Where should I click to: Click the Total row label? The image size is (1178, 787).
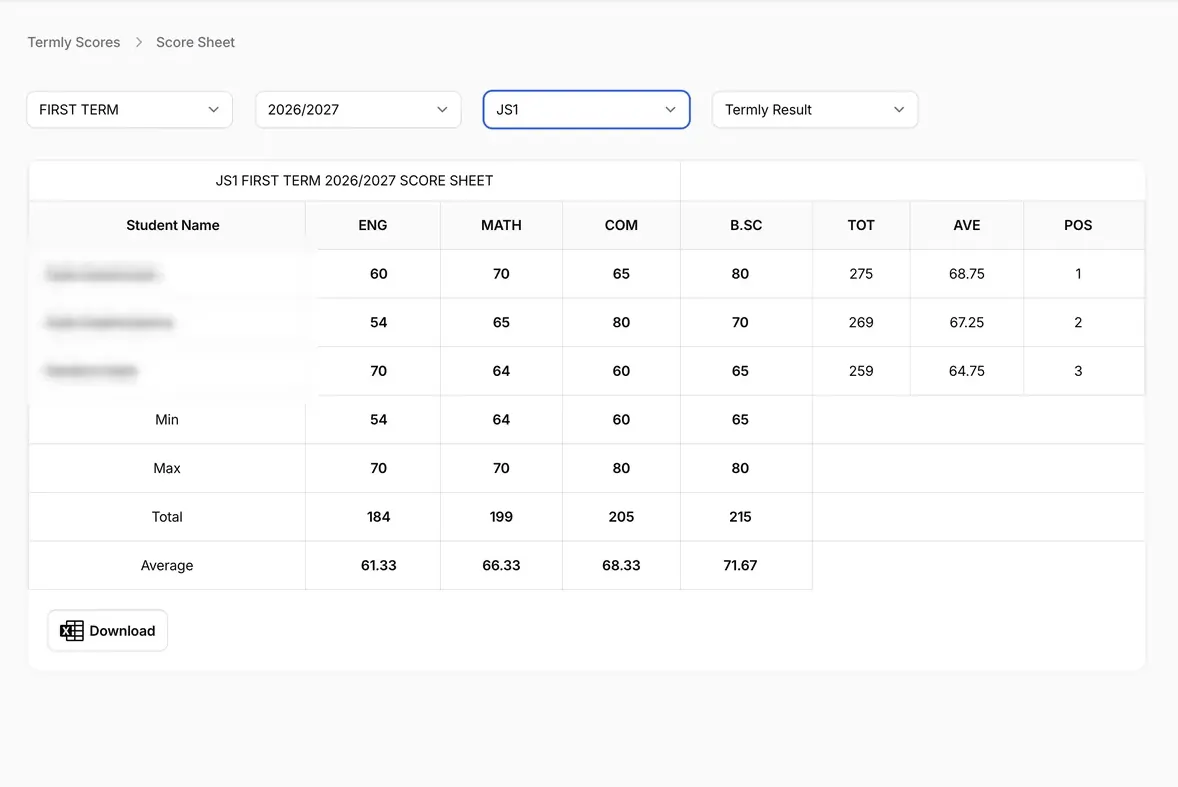pos(167,517)
